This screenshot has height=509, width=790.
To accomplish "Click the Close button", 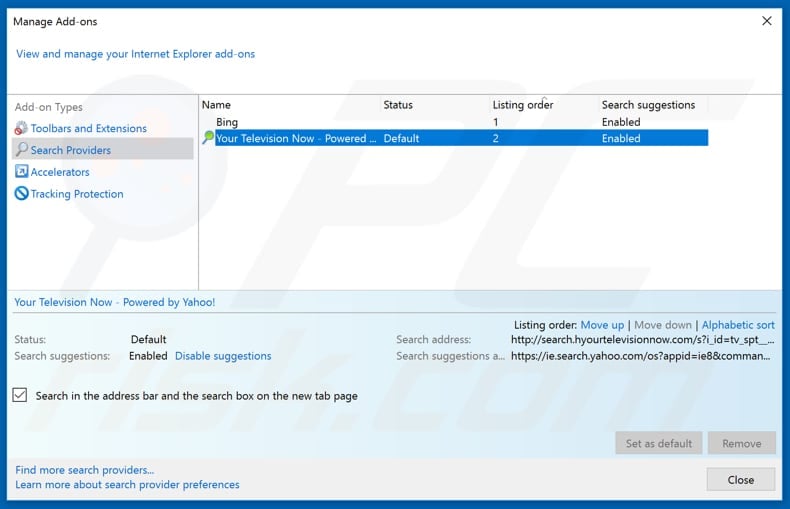I will [741, 480].
